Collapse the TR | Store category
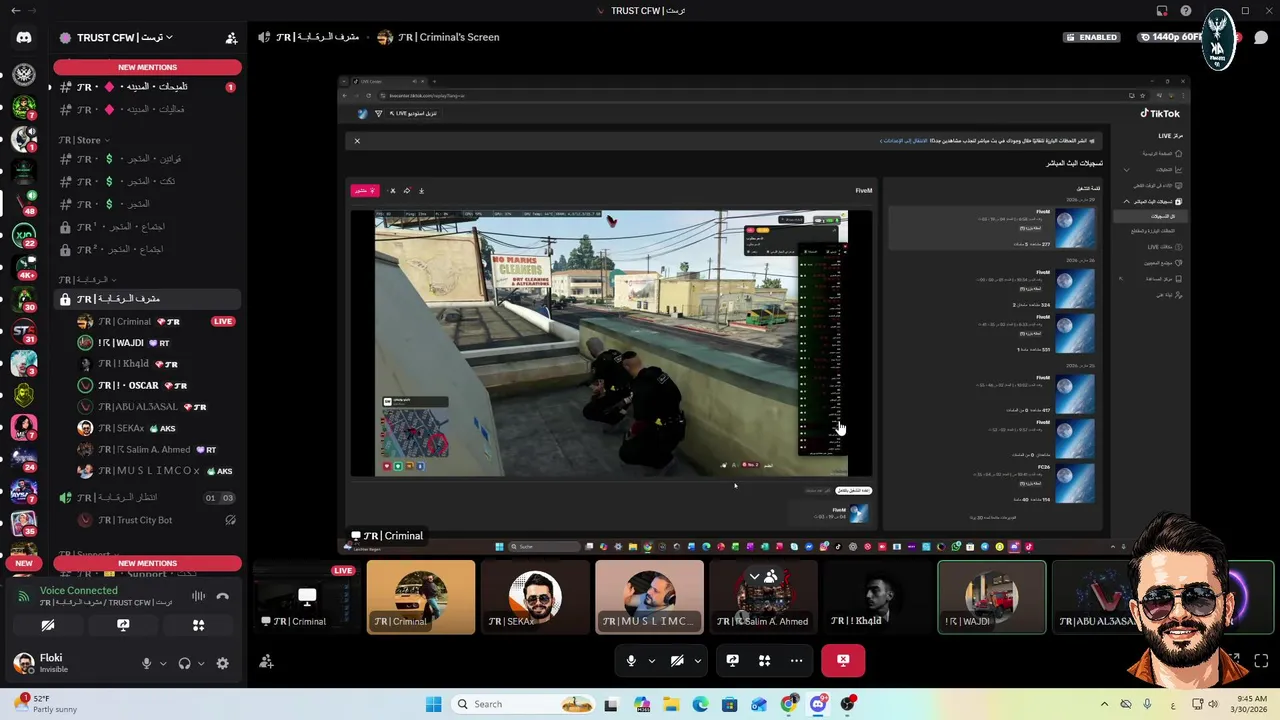The width and height of the screenshot is (1280, 720). coord(84,140)
